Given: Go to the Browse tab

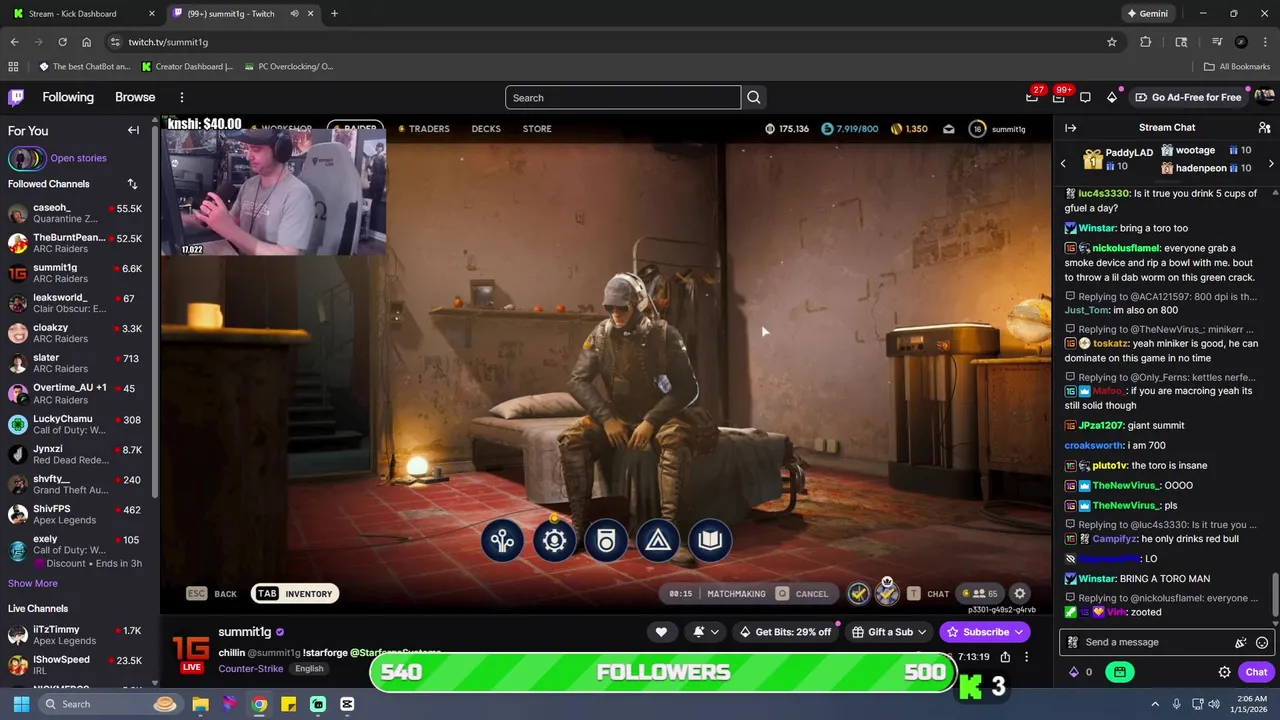Looking at the screenshot, I should tap(135, 97).
